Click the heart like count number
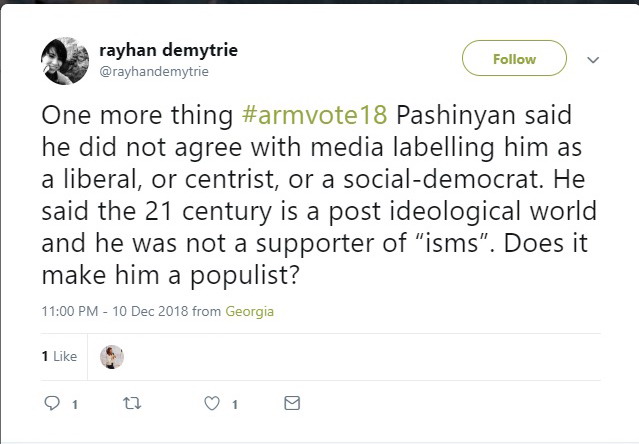 [x=234, y=405]
